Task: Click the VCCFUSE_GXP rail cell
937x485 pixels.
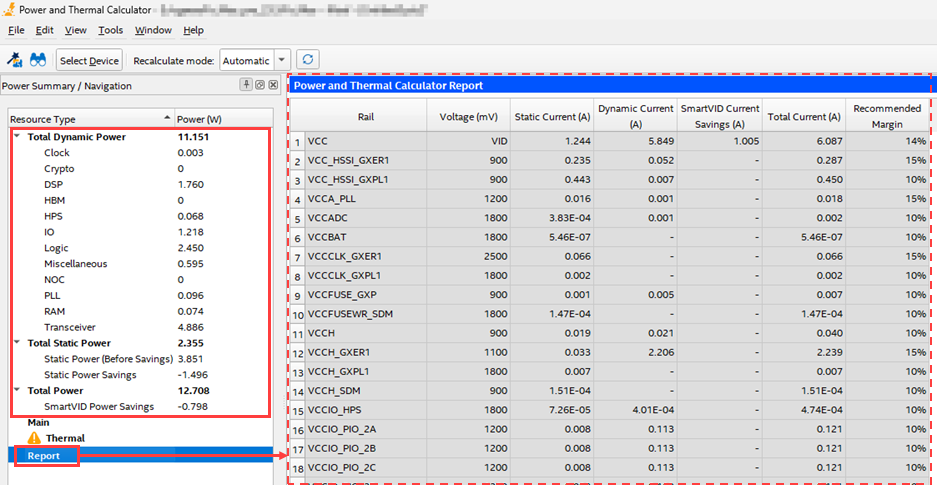Action: tap(367, 294)
